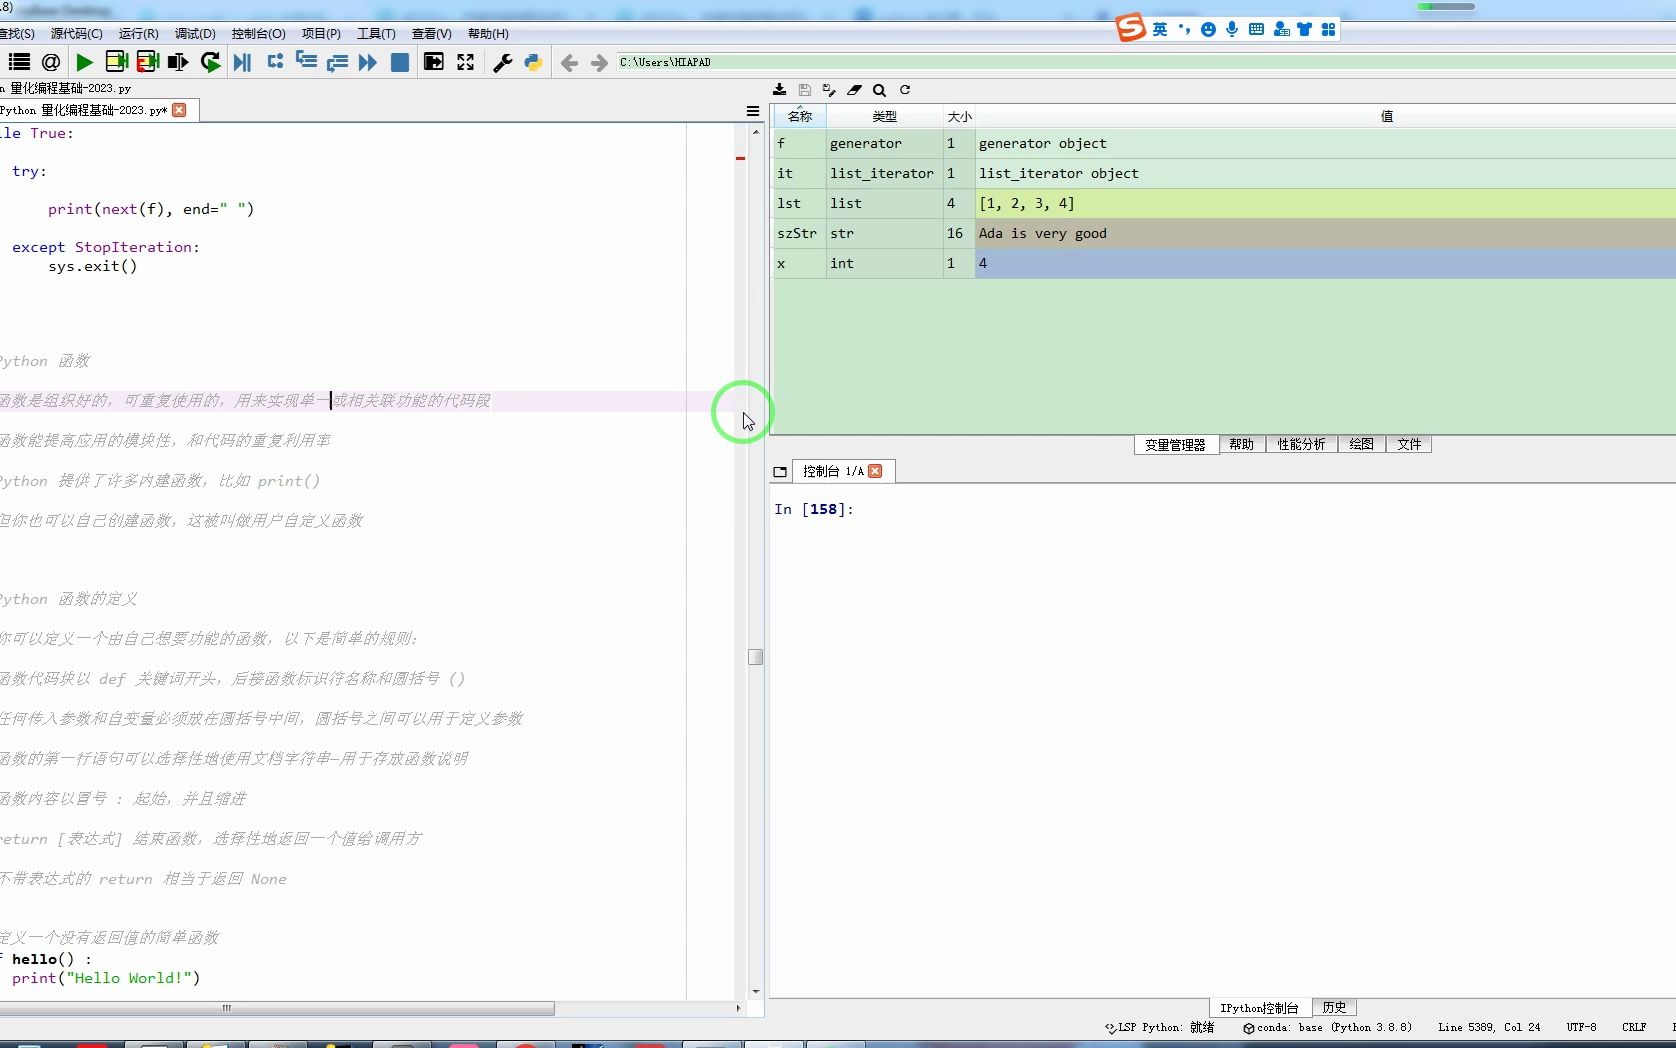Continue execution with double-arrow icon
The height and width of the screenshot is (1048, 1676).
point(368,62)
